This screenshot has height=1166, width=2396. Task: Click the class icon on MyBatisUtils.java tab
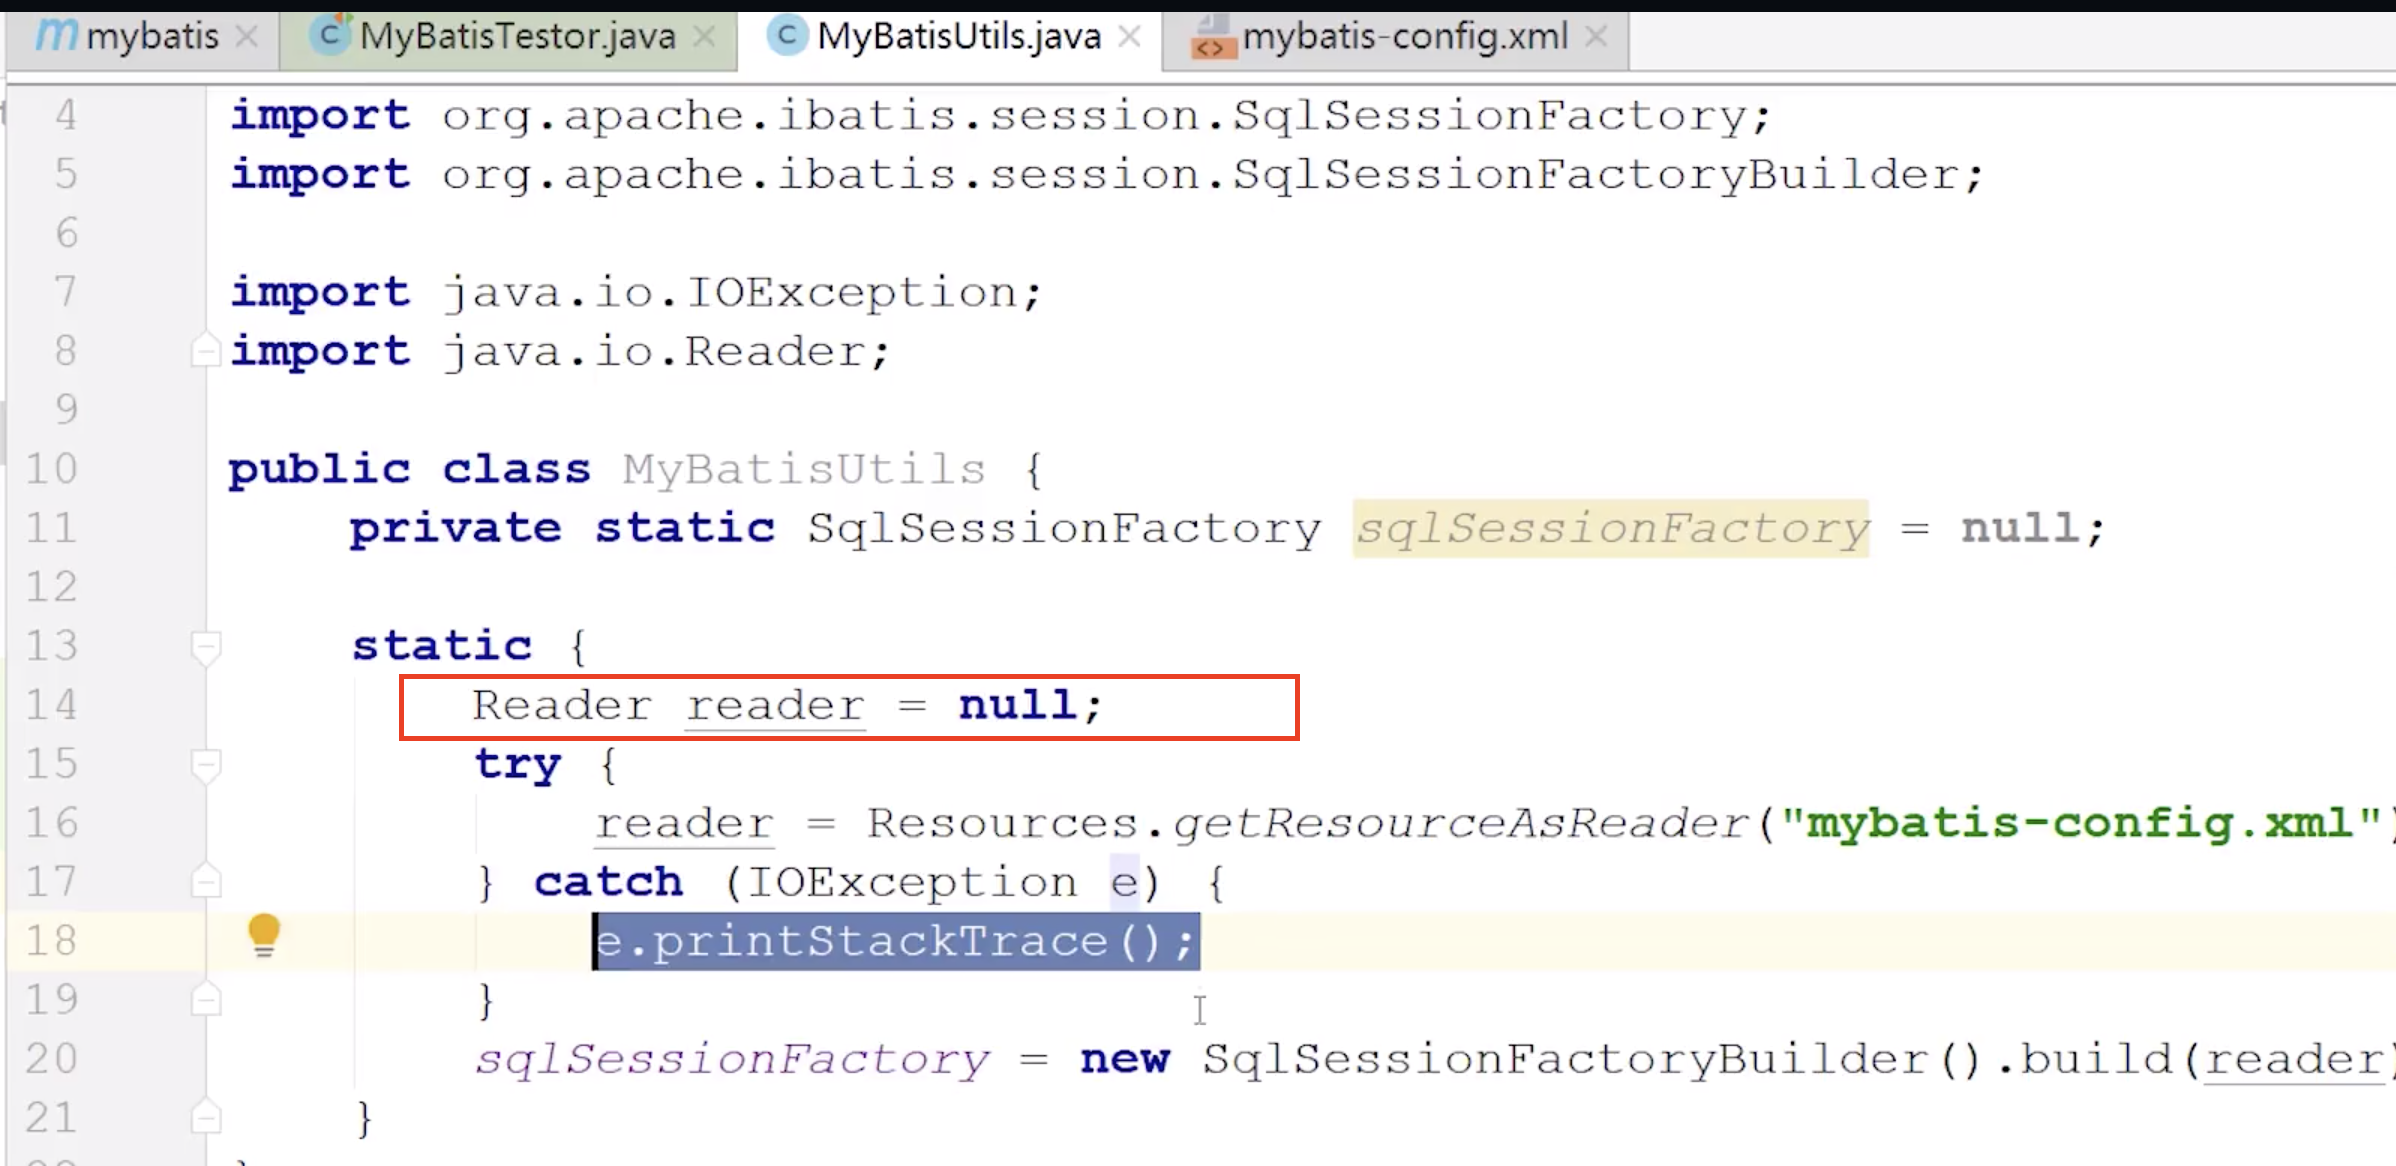(787, 35)
